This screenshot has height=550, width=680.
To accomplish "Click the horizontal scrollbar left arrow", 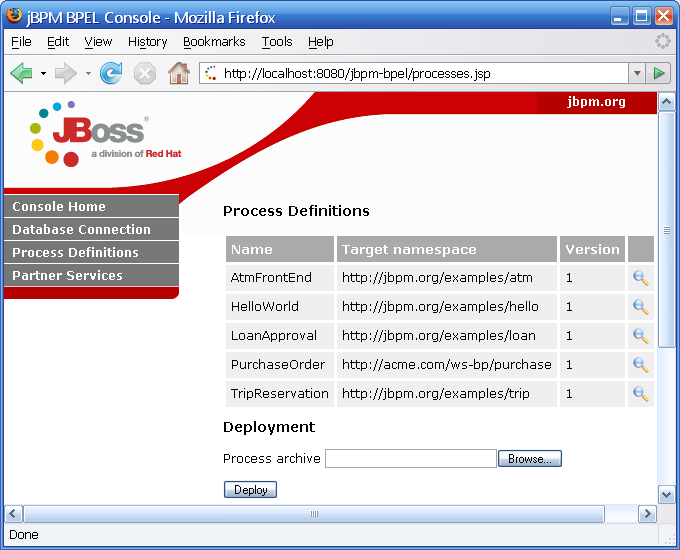I will 13,514.
